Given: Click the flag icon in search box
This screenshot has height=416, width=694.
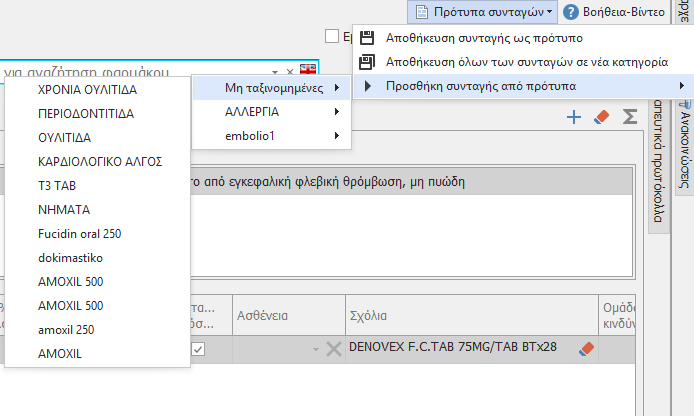Looking at the screenshot, I should point(309,71).
